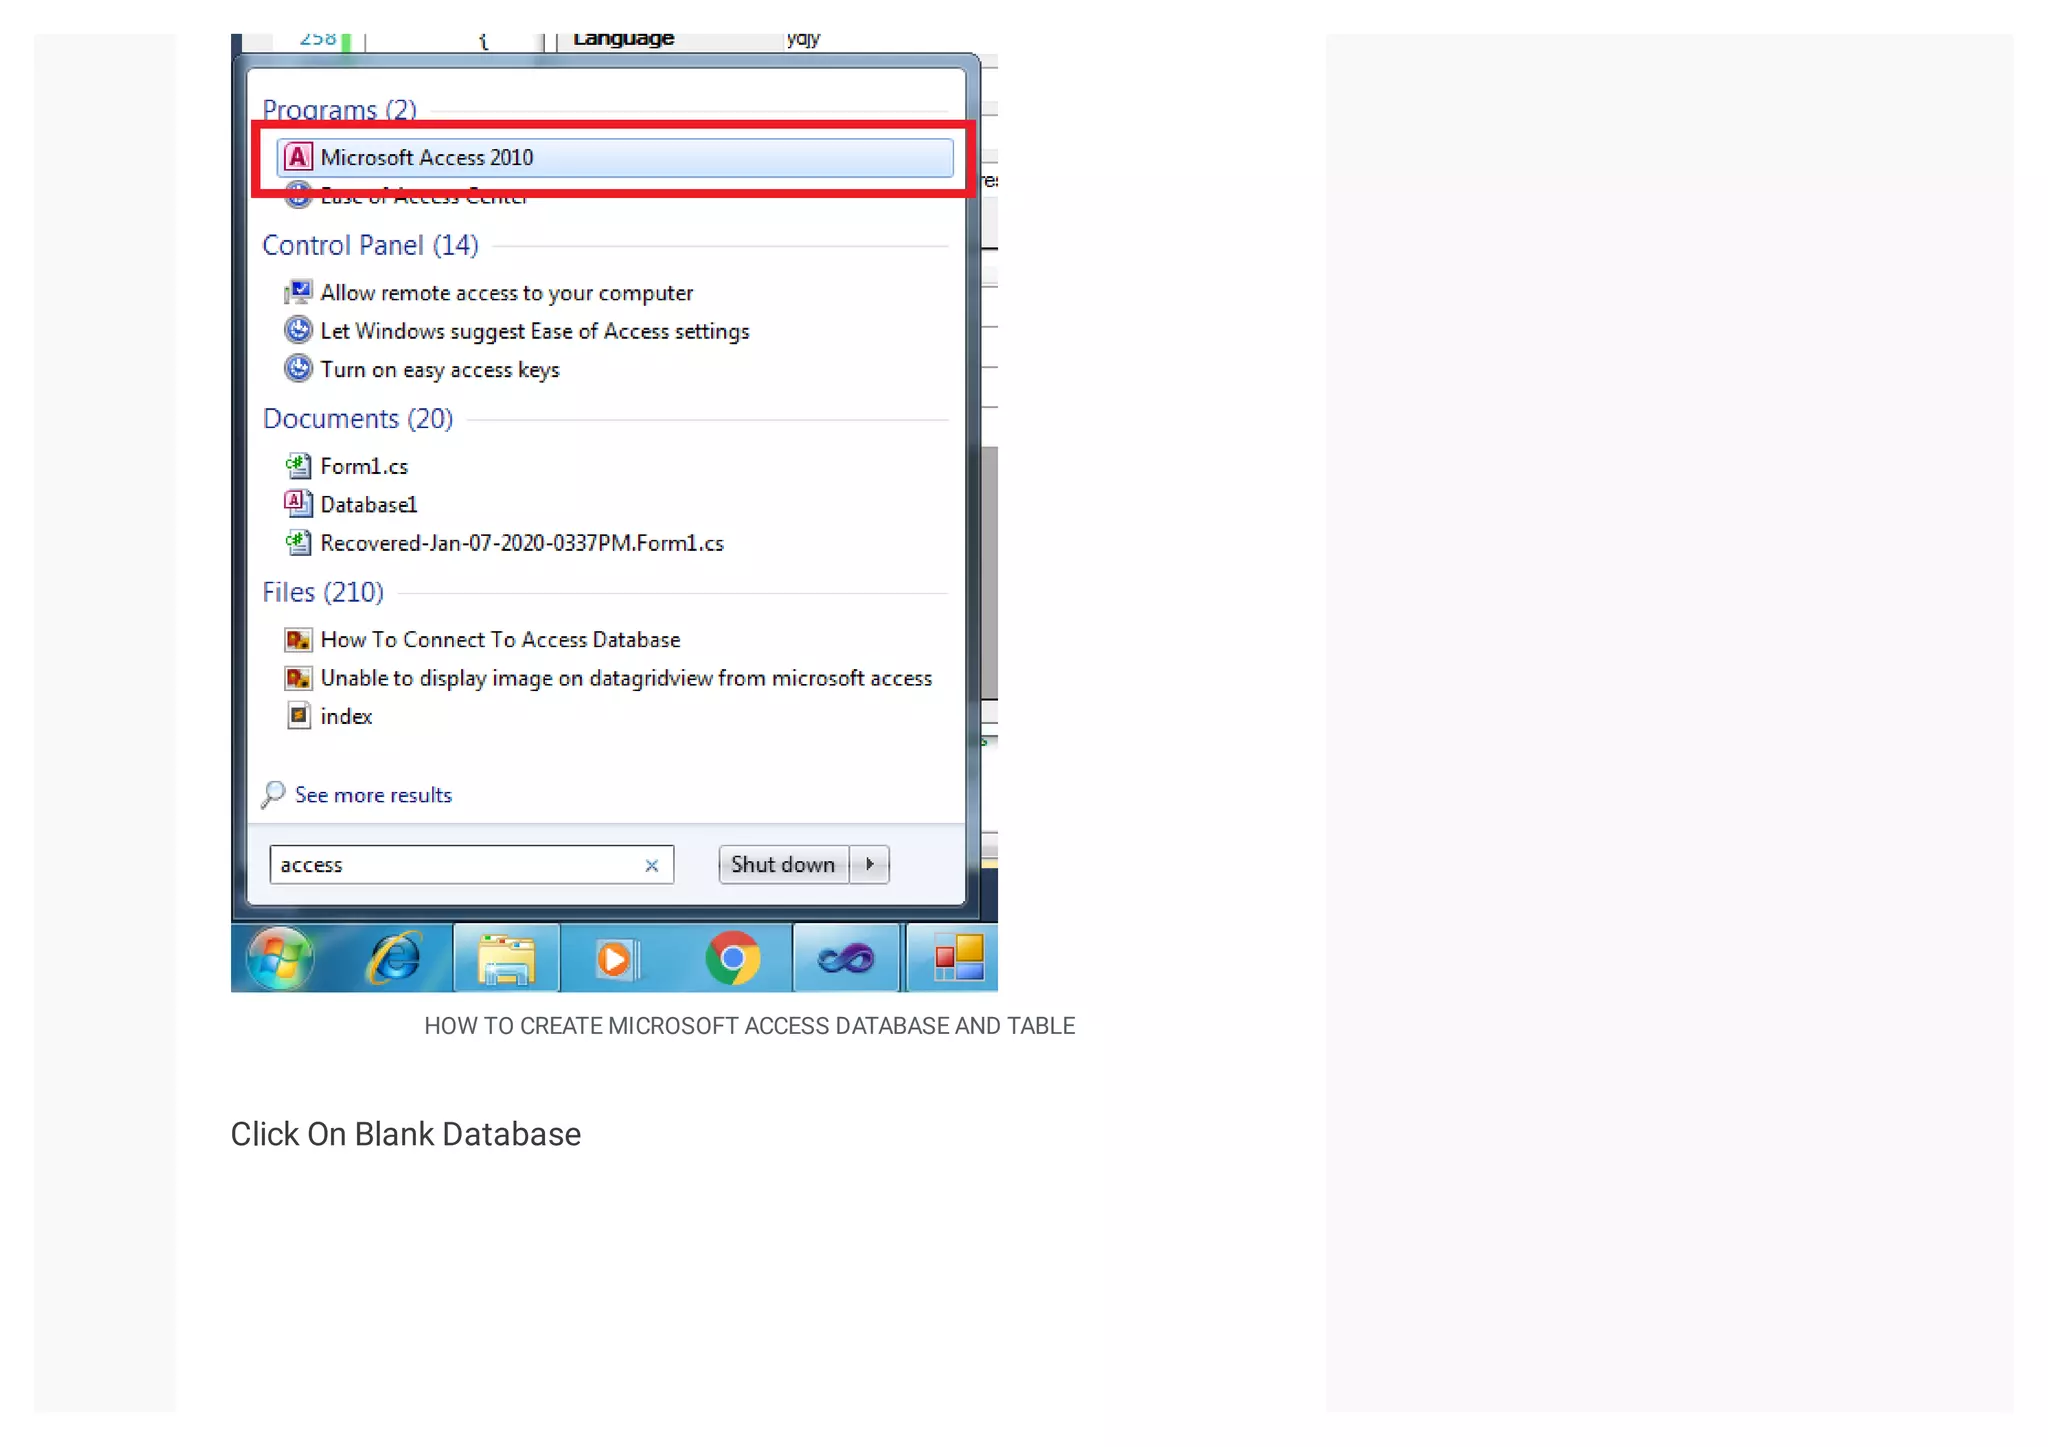The width and height of the screenshot is (2048, 1447).
Task: Open Windows Explorer from the taskbar
Action: [x=506, y=959]
